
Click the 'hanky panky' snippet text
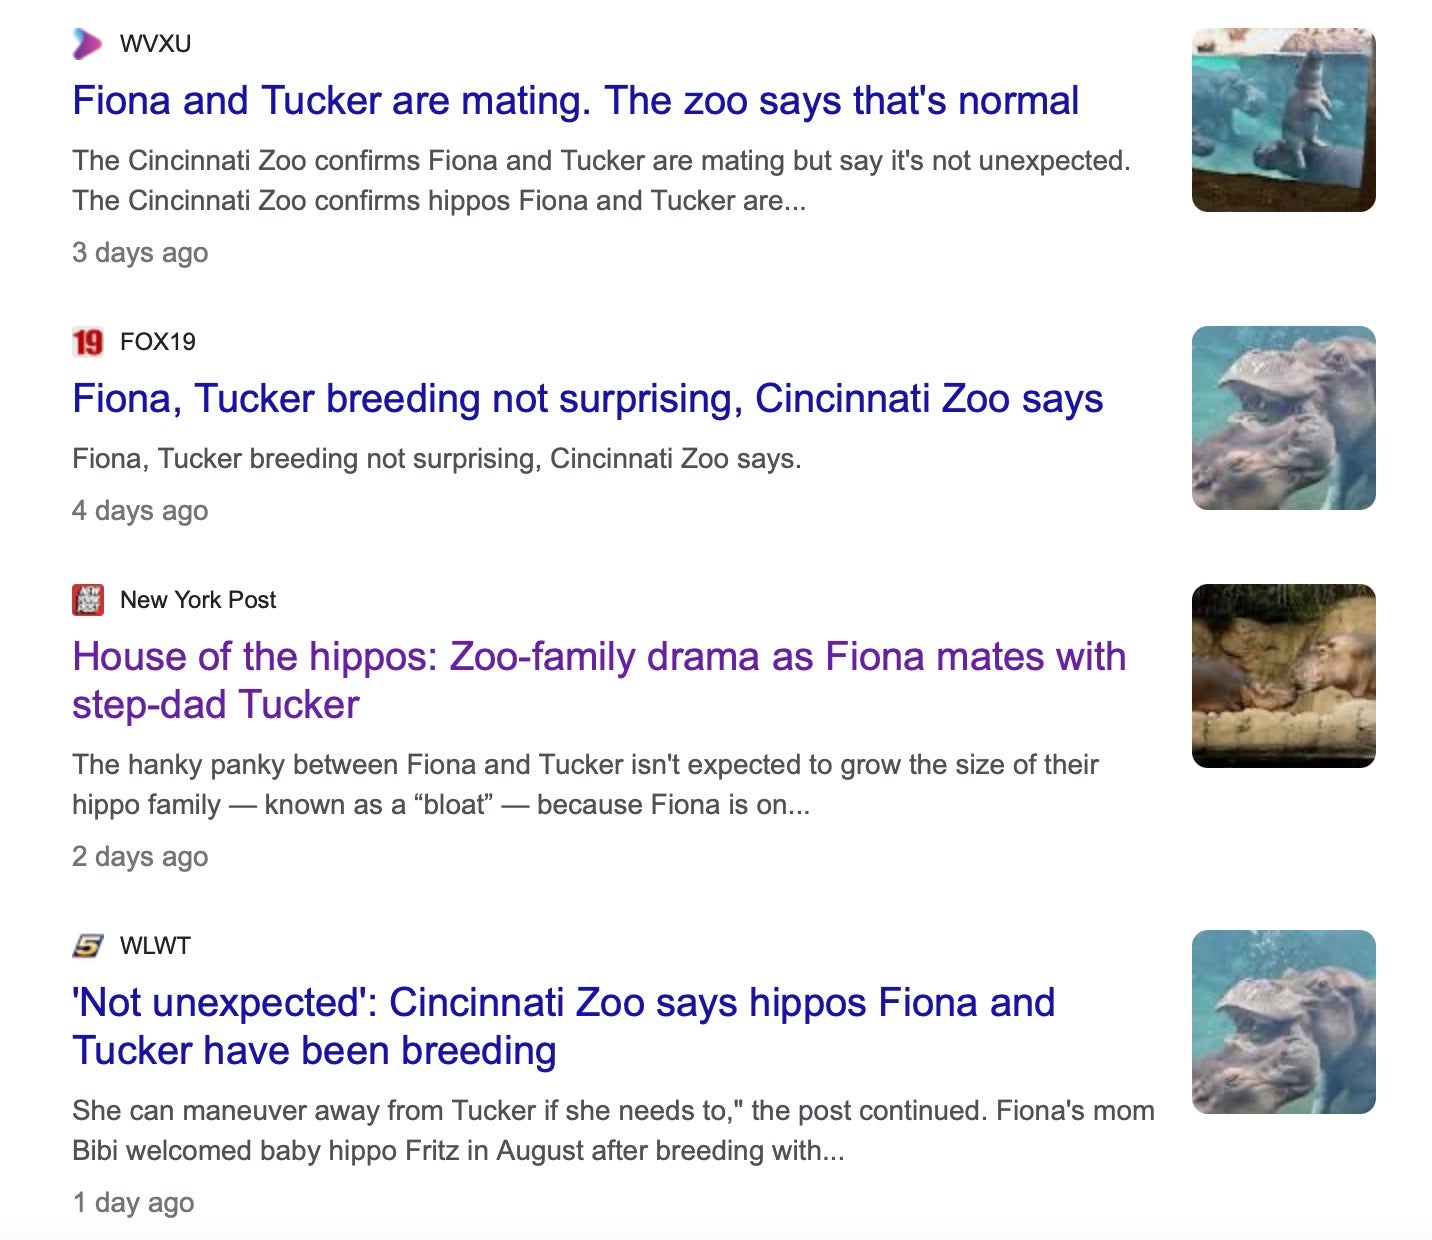tap(585, 785)
